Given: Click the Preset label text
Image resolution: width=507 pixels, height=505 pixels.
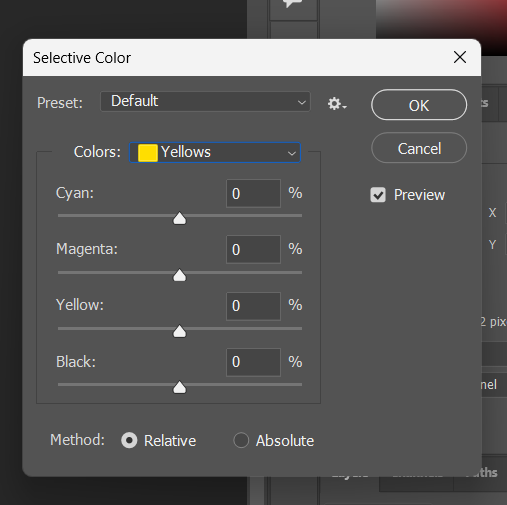Looking at the screenshot, I should [60, 103].
